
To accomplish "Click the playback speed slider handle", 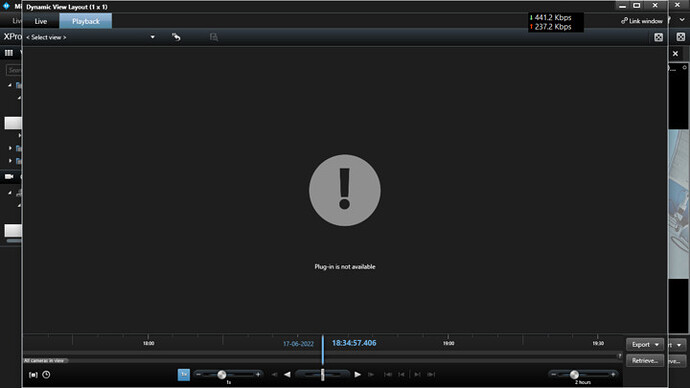I will (222, 374).
